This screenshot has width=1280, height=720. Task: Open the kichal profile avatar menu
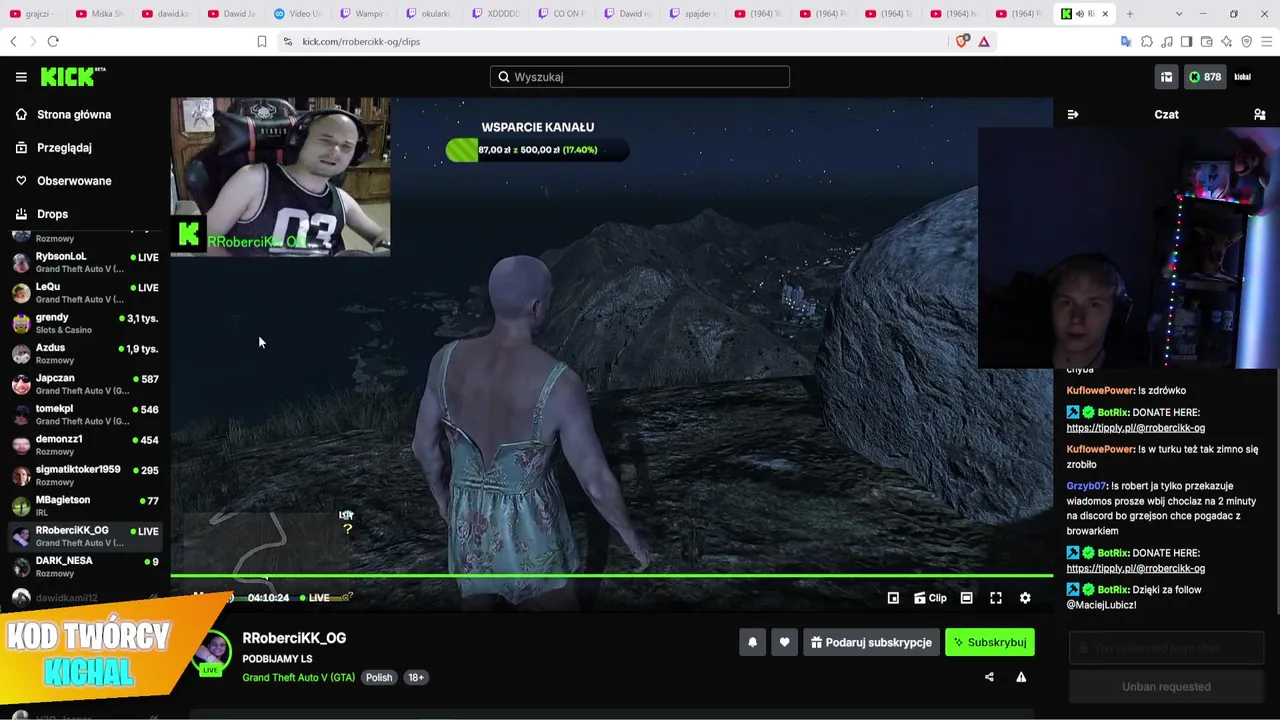tap(1243, 77)
